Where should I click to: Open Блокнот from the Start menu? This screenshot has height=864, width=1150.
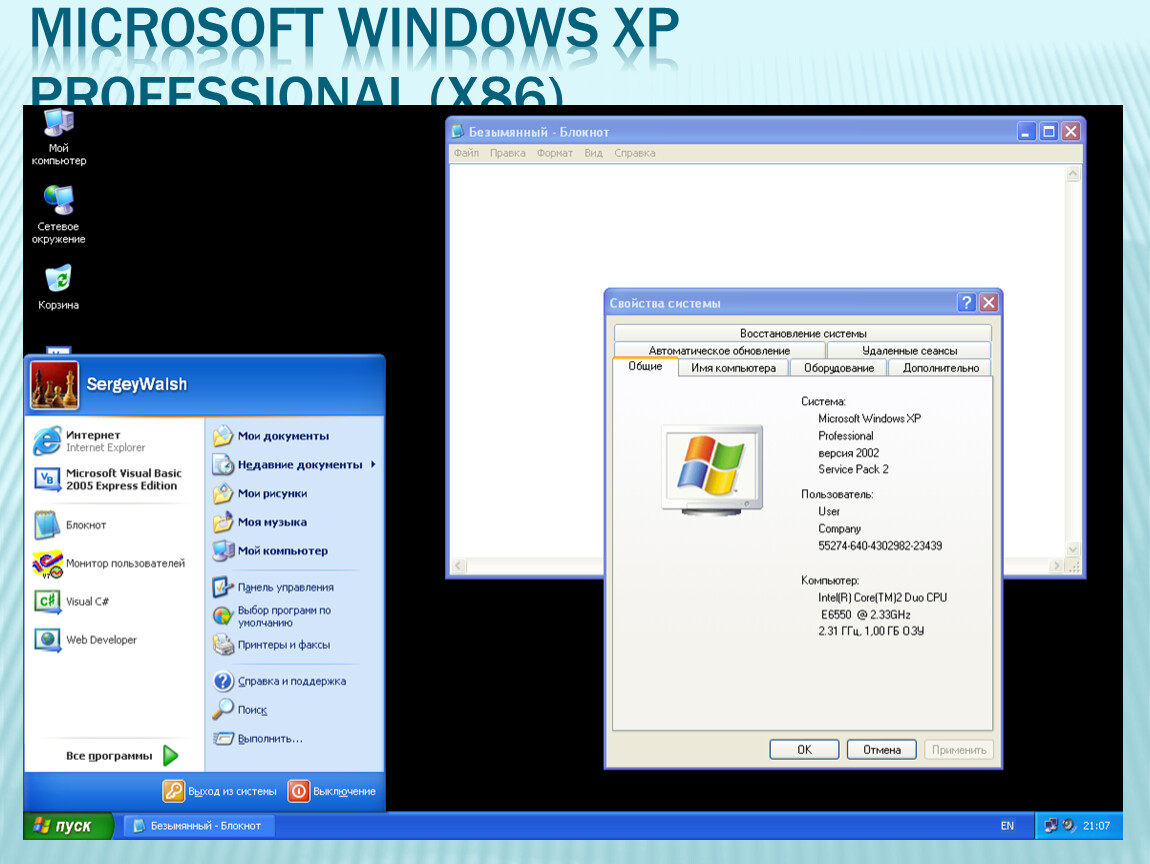click(70, 525)
